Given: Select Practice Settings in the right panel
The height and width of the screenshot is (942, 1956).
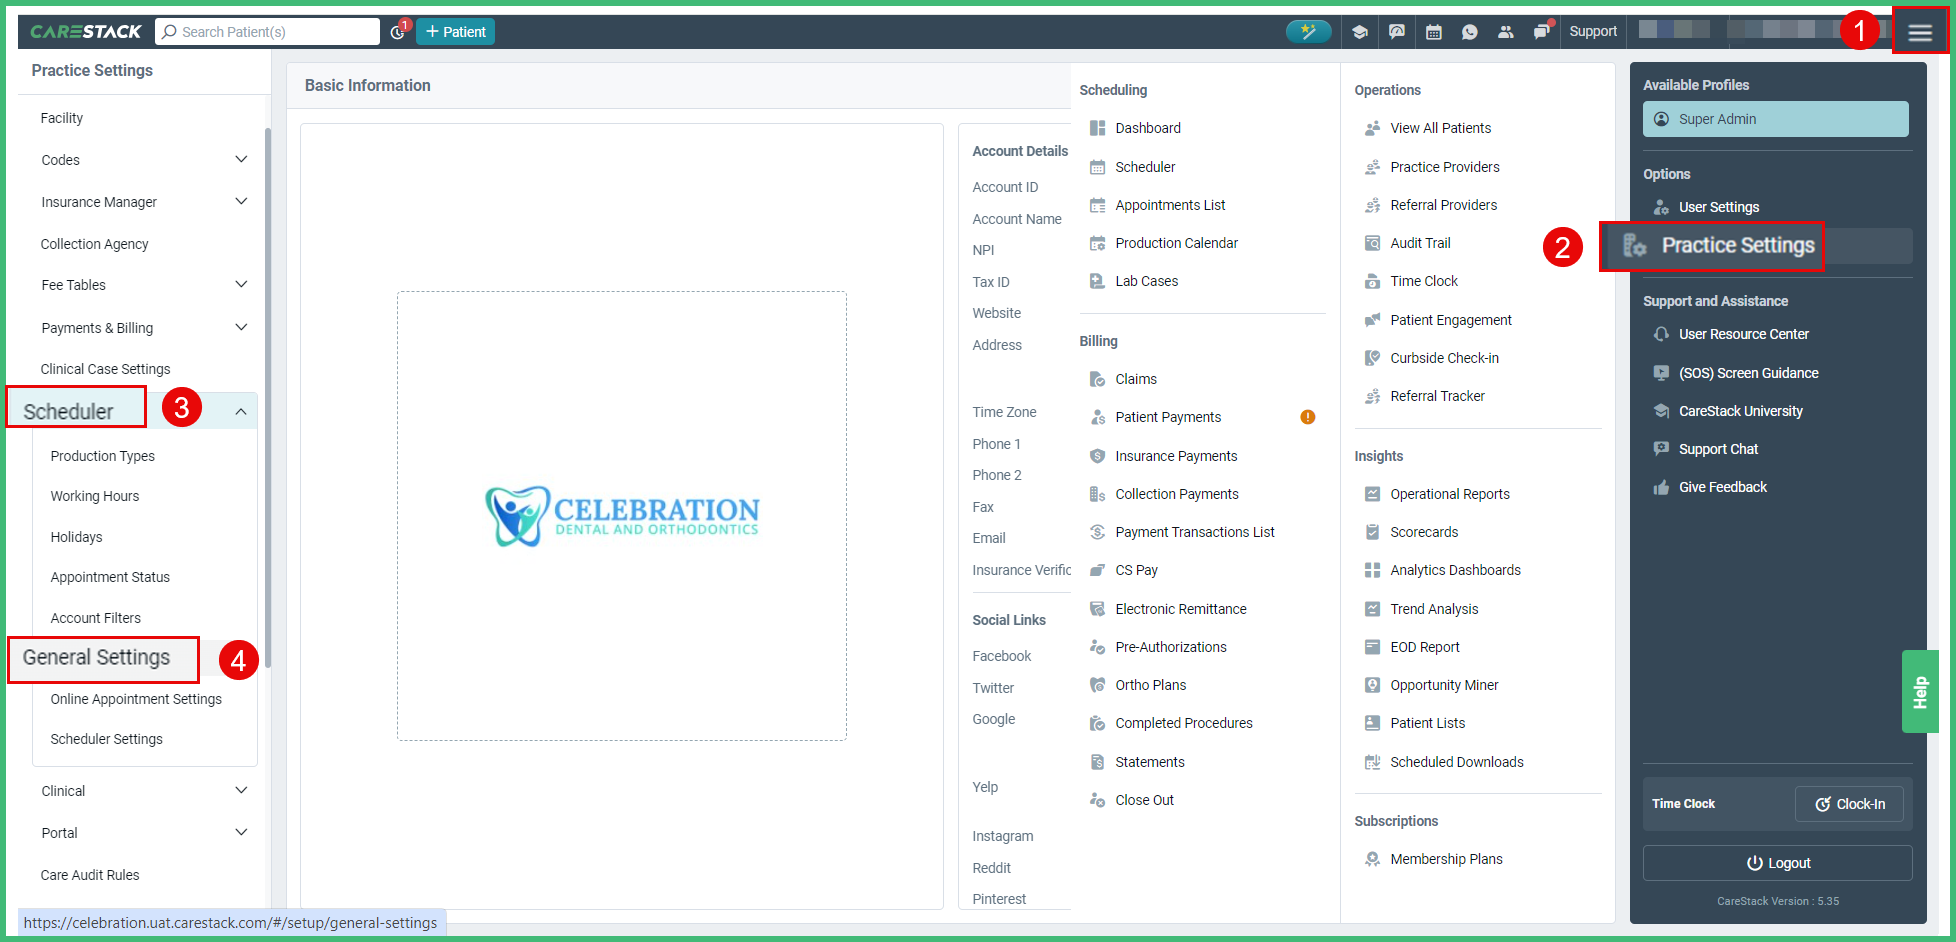Looking at the screenshot, I should click(1738, 245).
